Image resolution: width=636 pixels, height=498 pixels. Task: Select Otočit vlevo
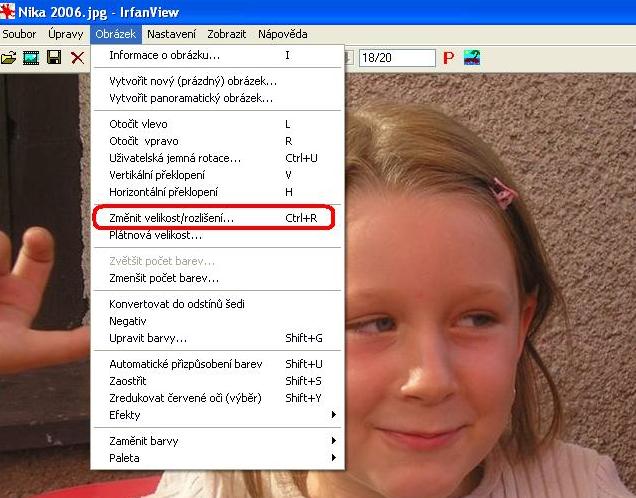tap(217, 124)
